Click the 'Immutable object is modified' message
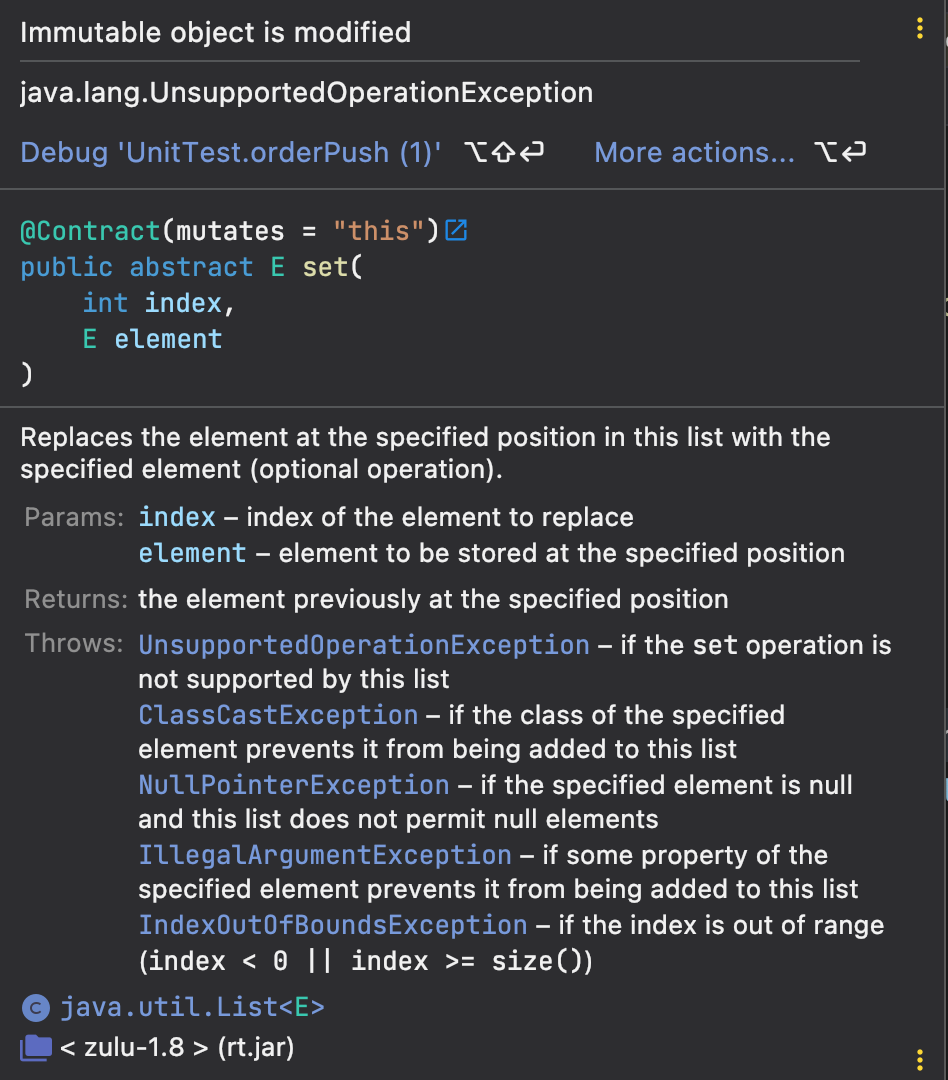Image resolution: width=948 pixels, height=1080 pixels. point(215,32)
